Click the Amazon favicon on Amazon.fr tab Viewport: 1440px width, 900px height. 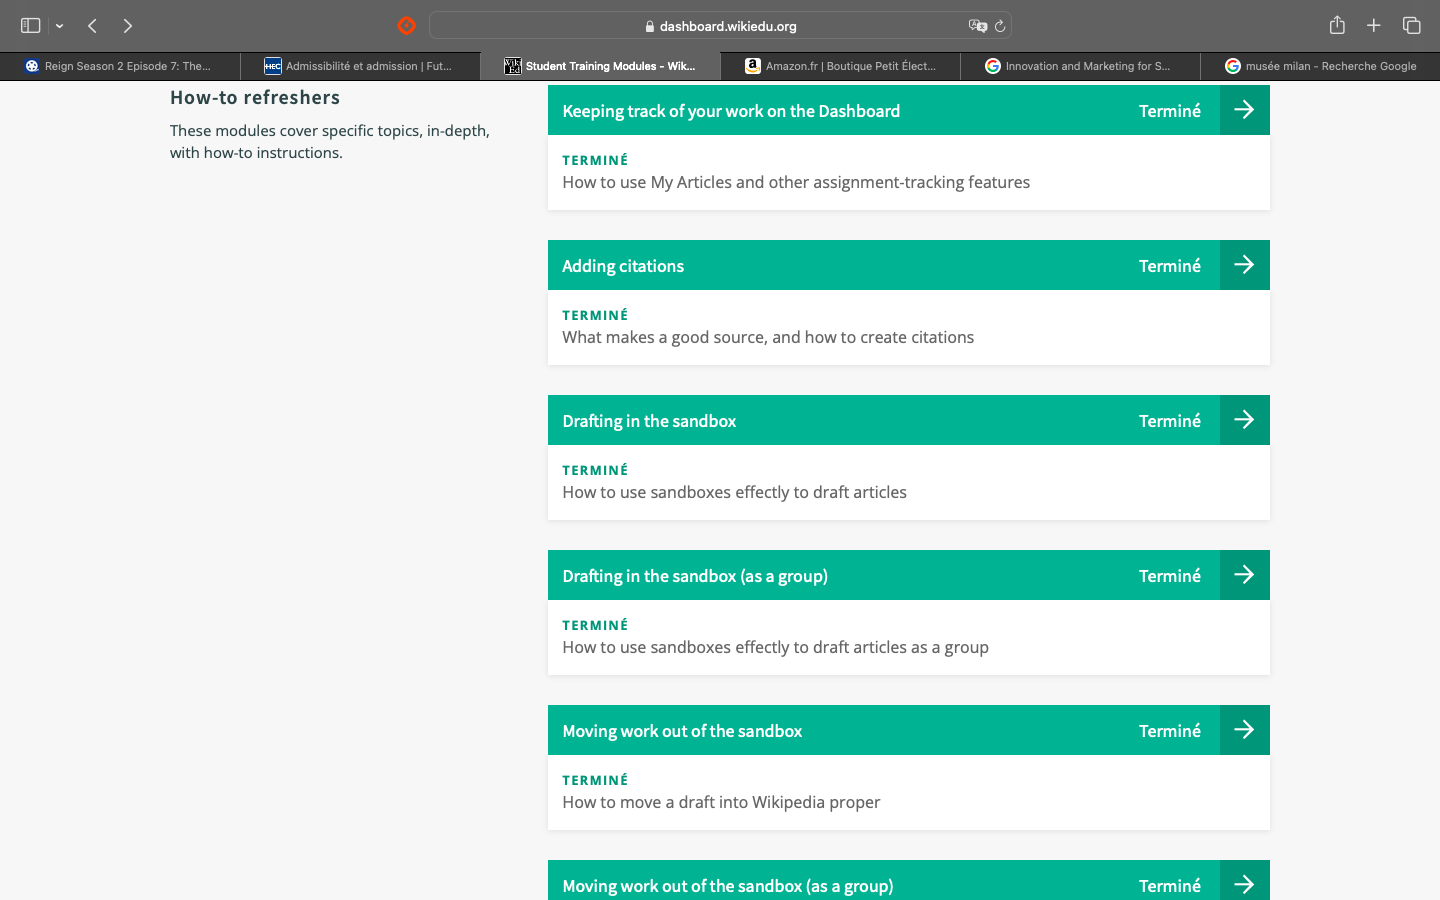pos(753,66)
